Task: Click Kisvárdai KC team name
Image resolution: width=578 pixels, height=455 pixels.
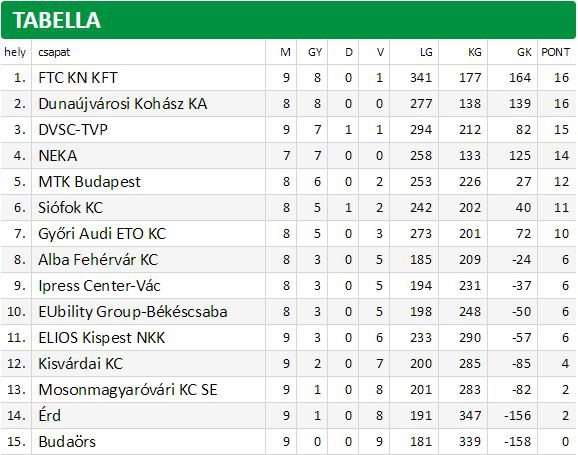Action: [80, 364]
